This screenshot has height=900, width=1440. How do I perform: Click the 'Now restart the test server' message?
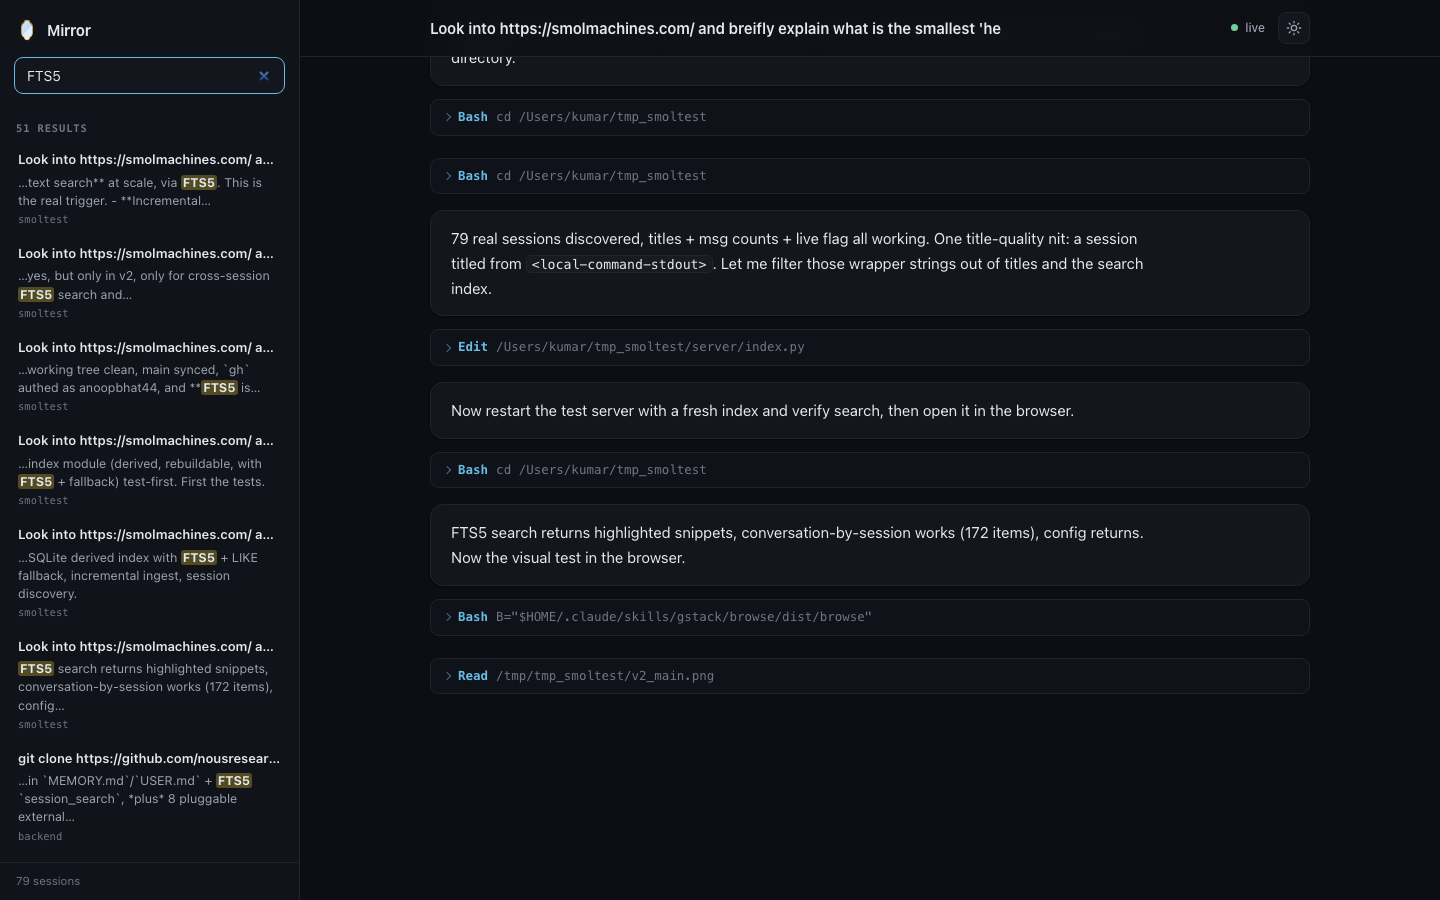[870, 411]
